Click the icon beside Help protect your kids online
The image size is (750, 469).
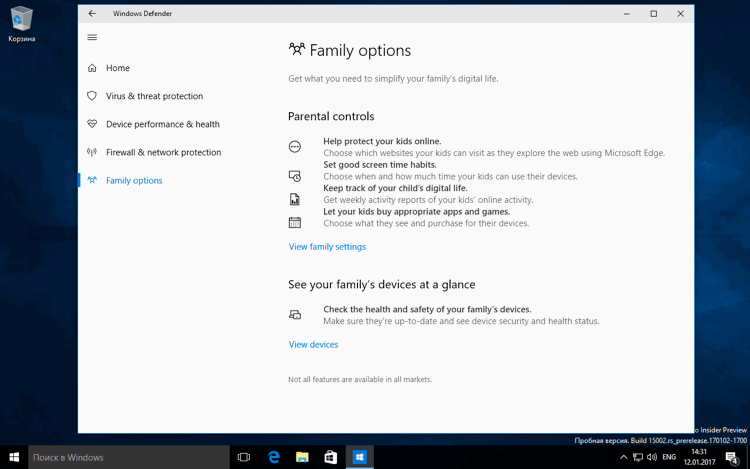(295, 147)
